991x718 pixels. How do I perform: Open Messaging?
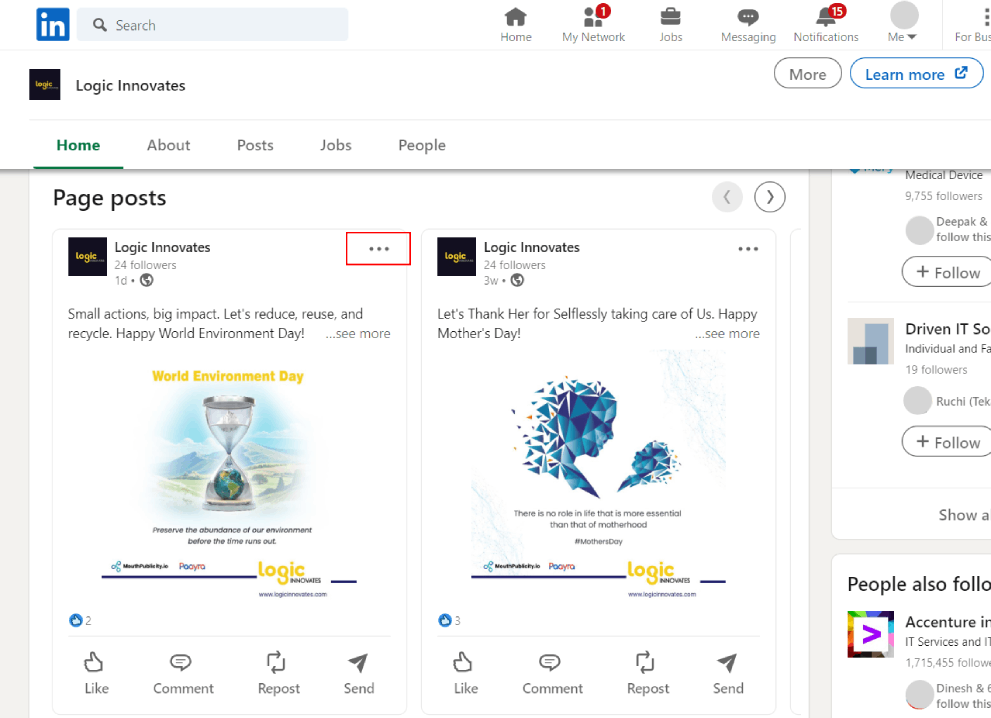[x=748, y=25]
